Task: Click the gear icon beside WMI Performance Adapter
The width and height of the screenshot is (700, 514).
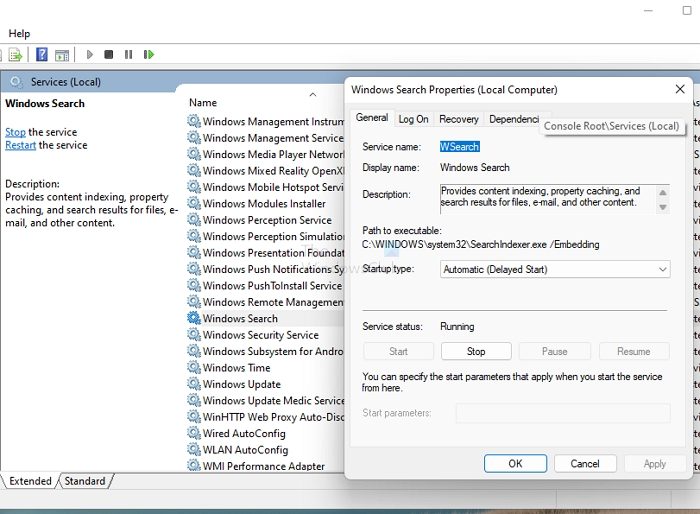Action: click(x=194, y=465)
